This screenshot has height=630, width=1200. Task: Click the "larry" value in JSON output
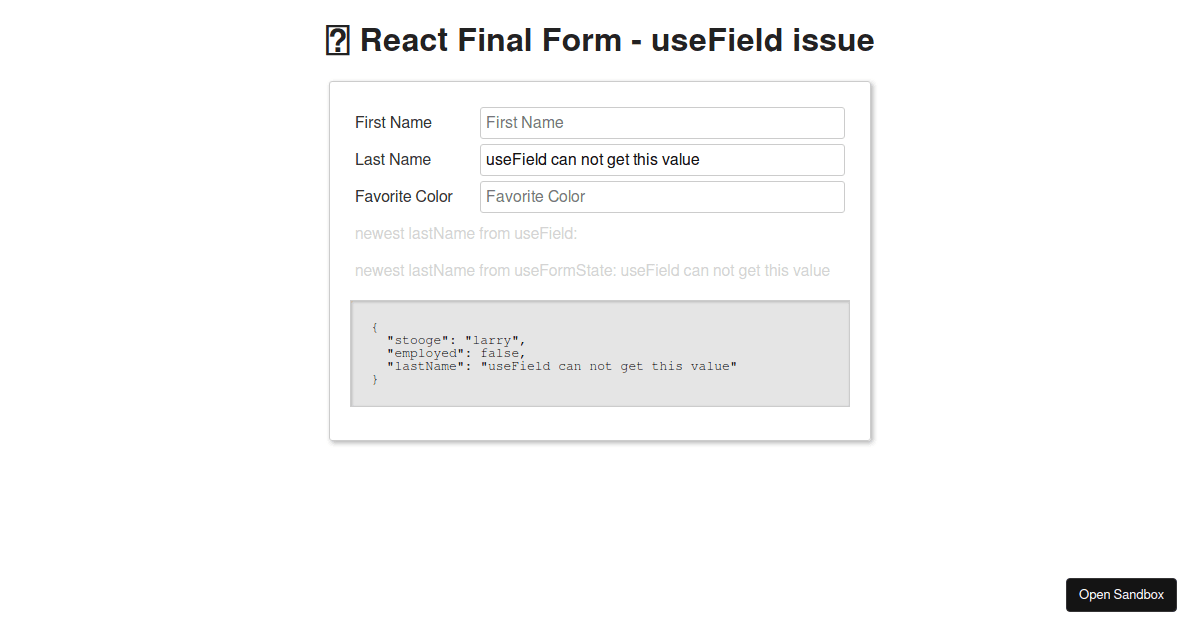(x=491, y=340)
